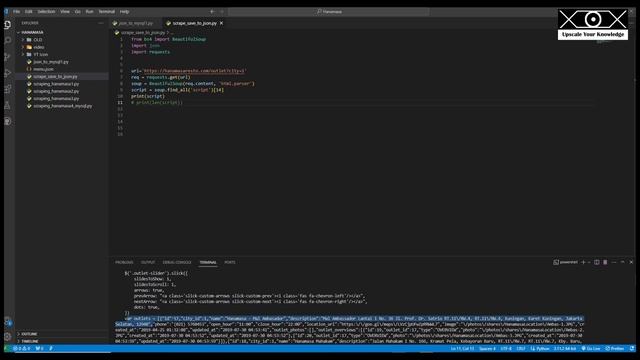This screenshot has width=640, height=360.
Task: Click the Explorer more actions ellipsis
Action: click(101, 23)
